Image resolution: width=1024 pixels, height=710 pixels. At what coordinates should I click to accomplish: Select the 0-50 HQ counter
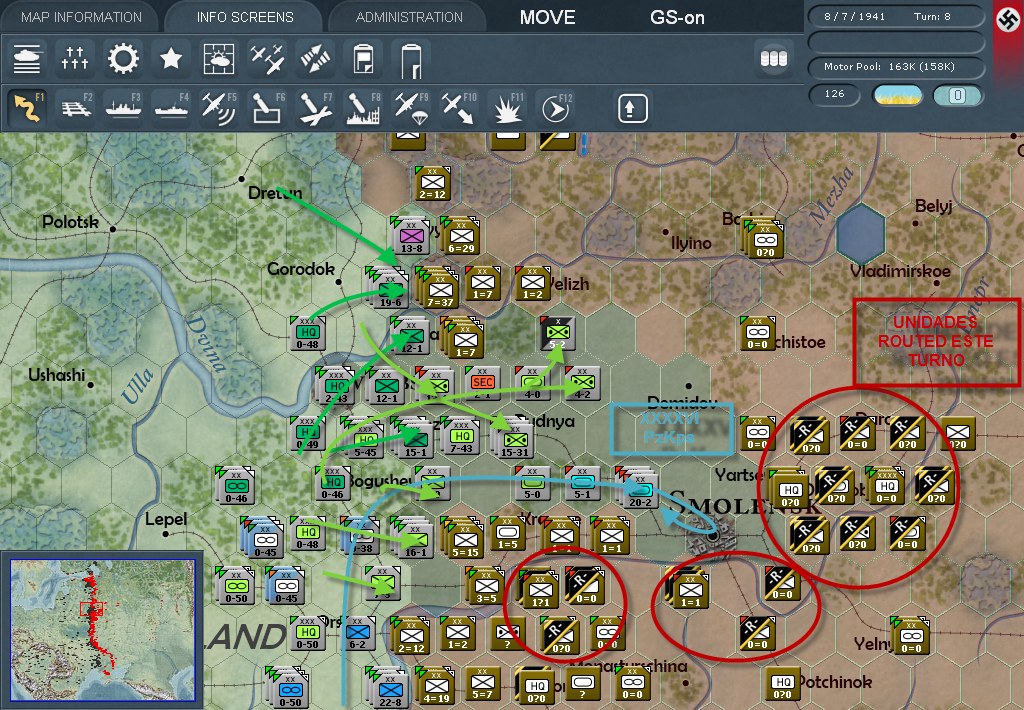tap(308, 633)
